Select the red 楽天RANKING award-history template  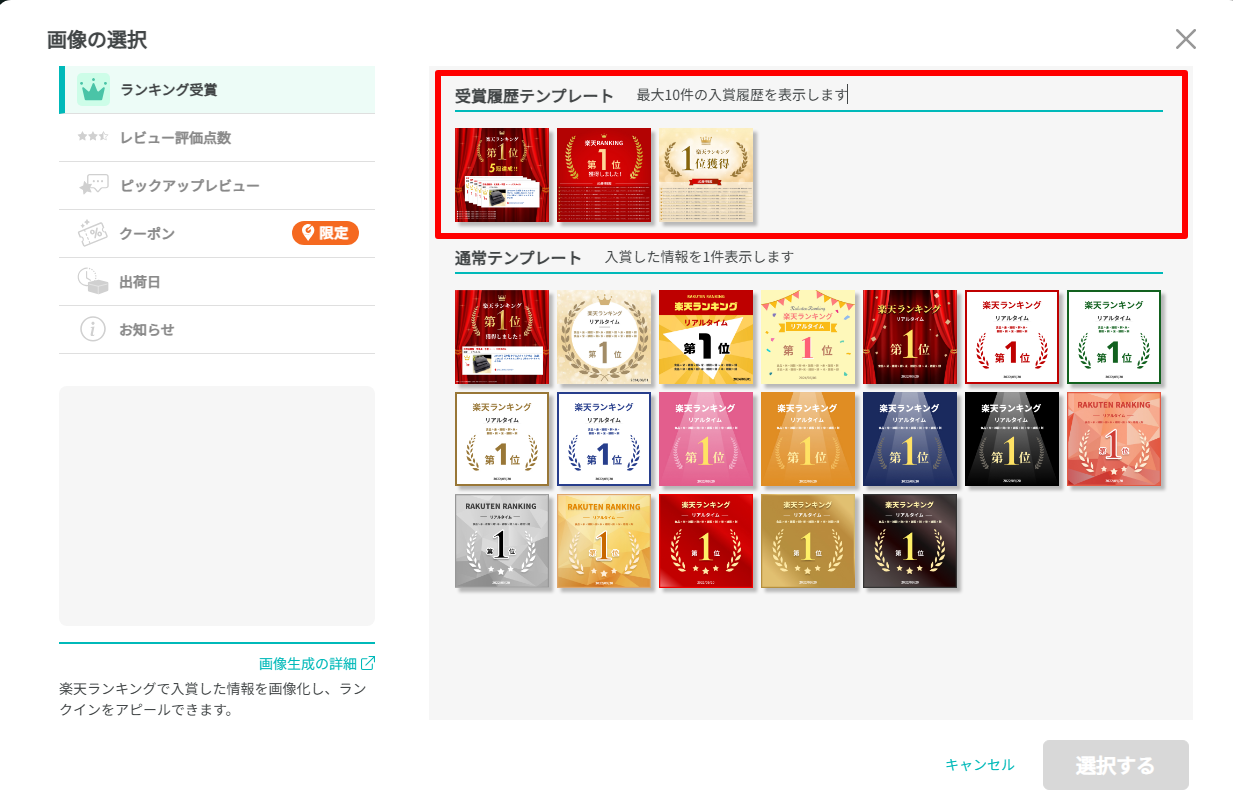pyautogui.click(x=604, y=175)
